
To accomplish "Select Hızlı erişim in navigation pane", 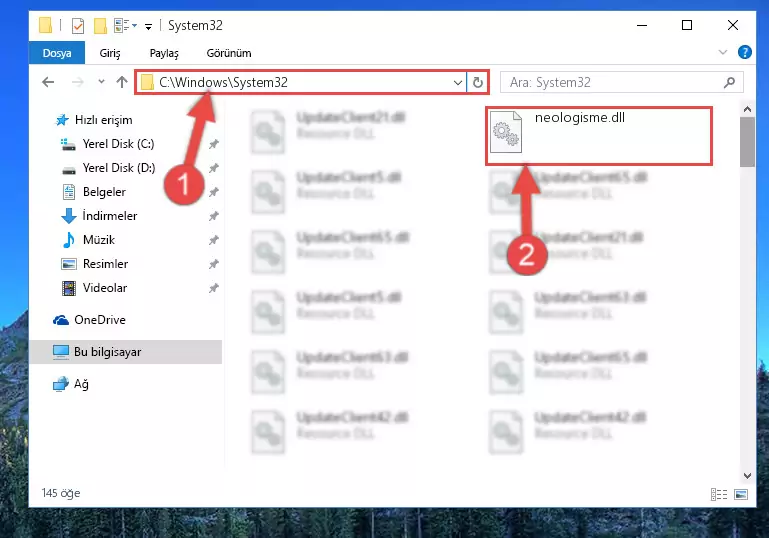I will click(103, 120).
